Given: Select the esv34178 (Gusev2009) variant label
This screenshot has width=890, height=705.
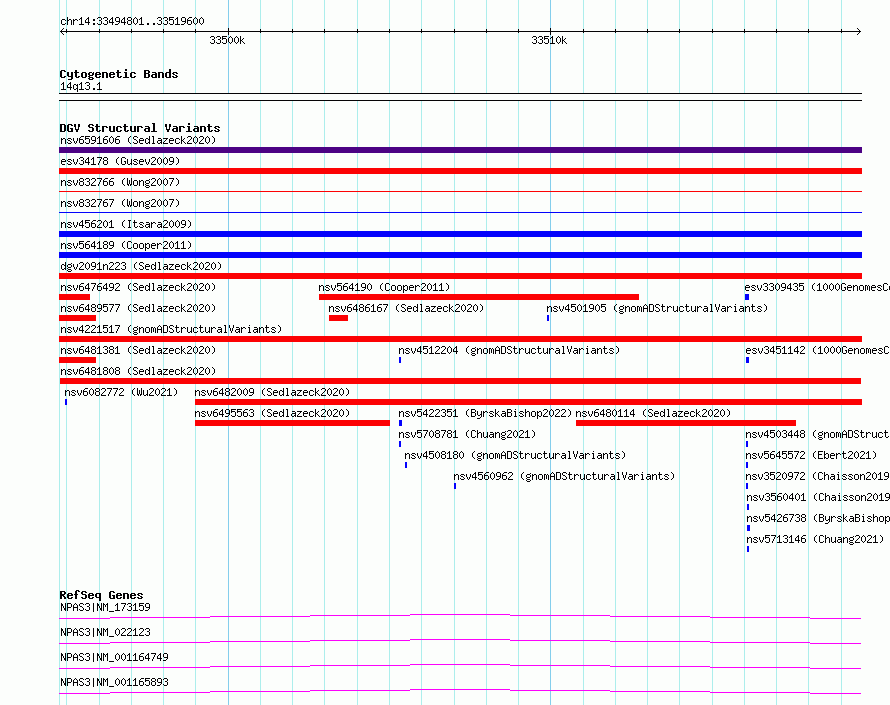Looking at the screenshot, I should click(120, 161).
